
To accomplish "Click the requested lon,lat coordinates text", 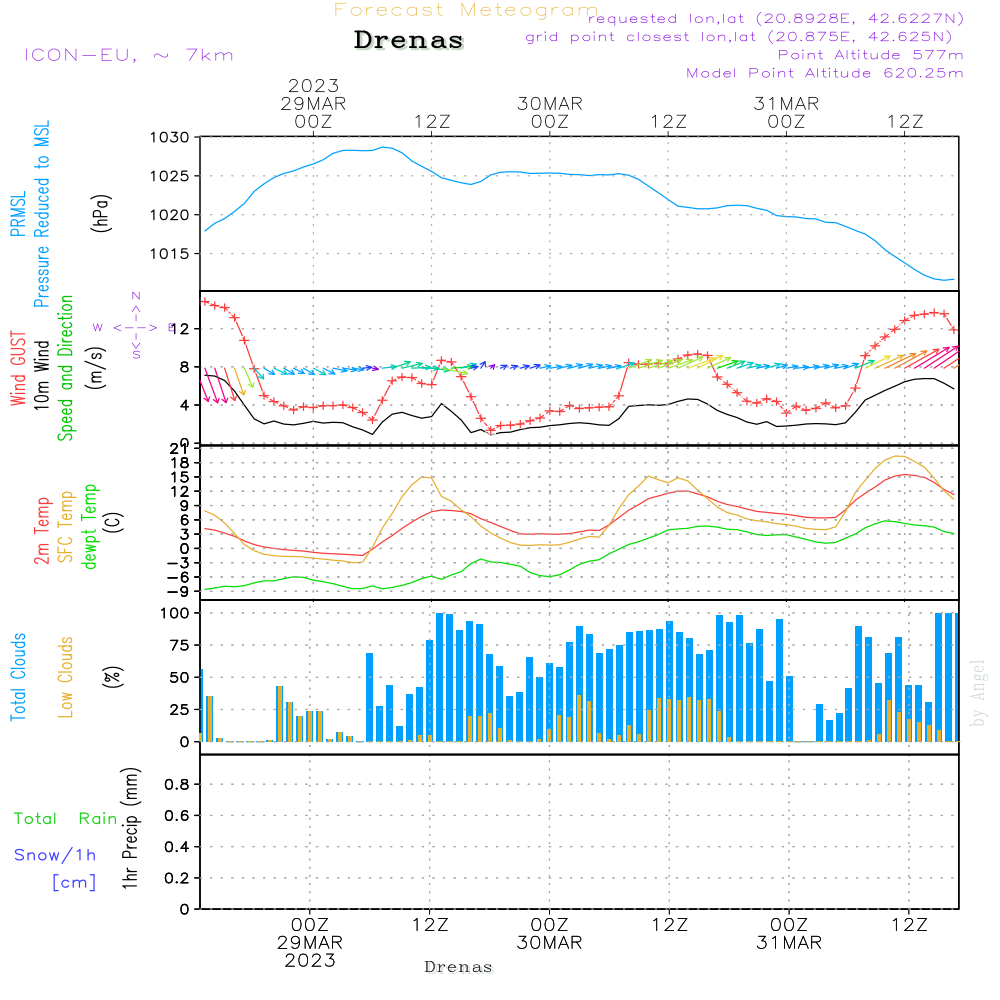I will [776, 19].
